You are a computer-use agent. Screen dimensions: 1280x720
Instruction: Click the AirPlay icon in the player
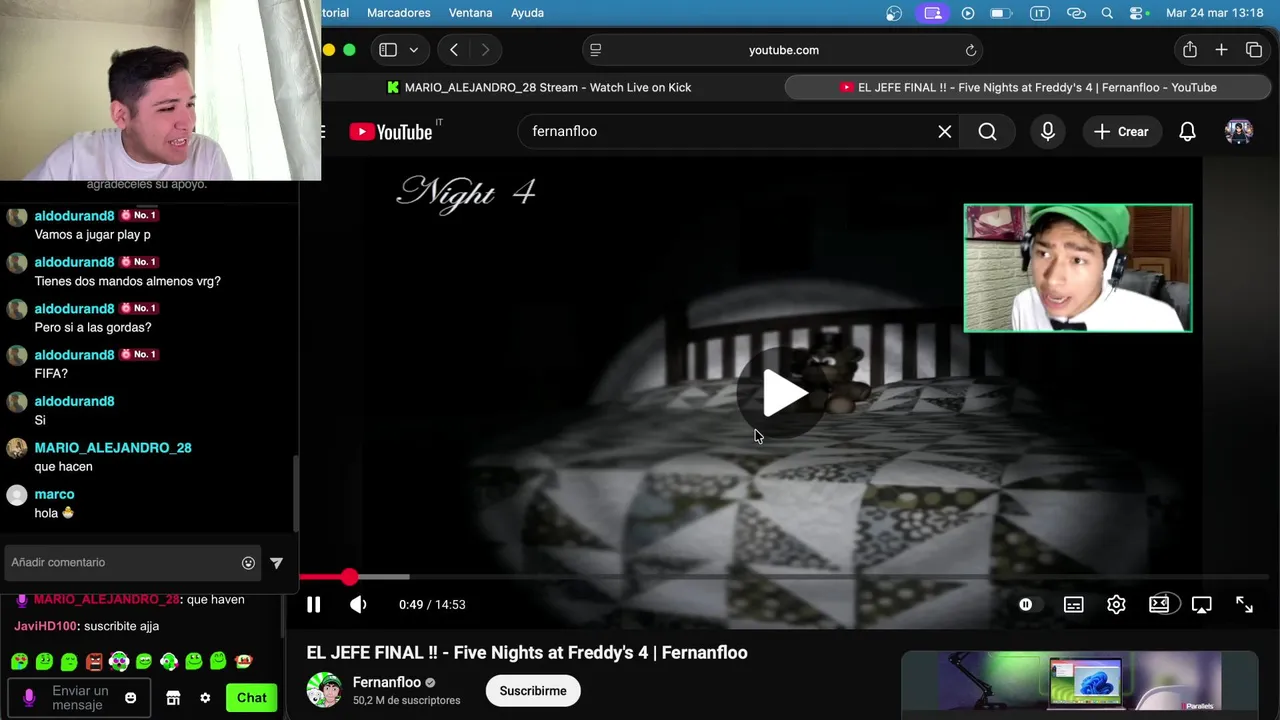(1201, 604)
